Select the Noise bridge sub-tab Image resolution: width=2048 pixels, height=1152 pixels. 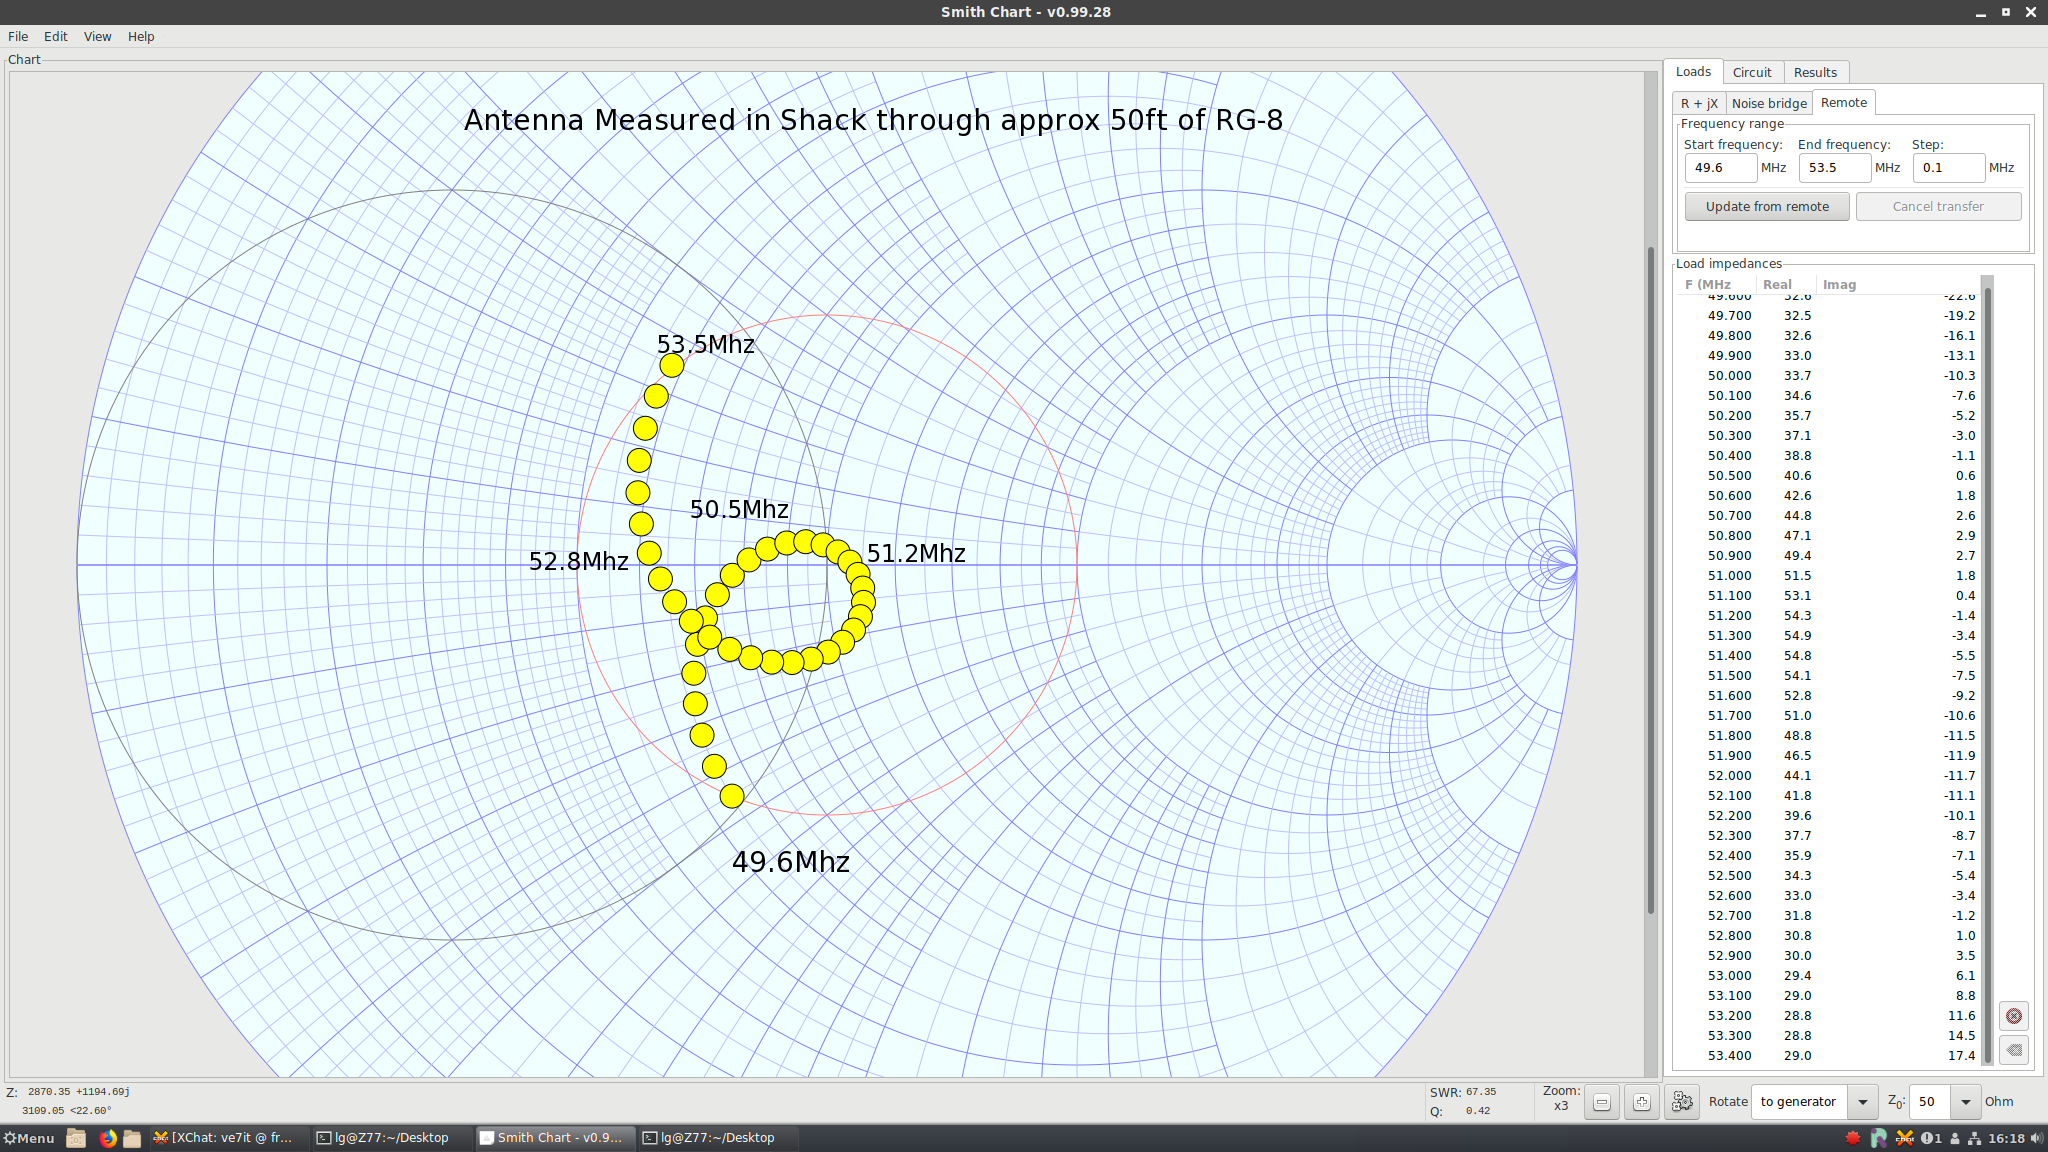pyautogui.click(x=1769, y=103)
